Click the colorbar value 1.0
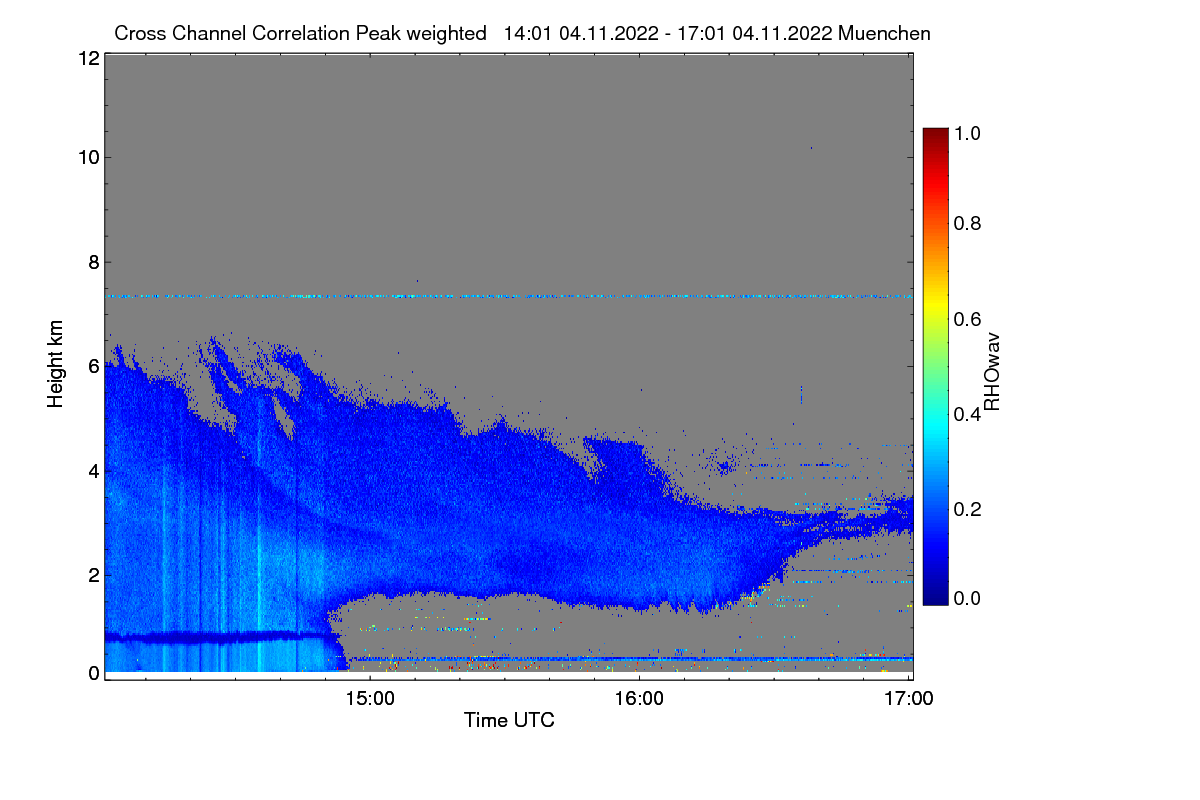 968,132
